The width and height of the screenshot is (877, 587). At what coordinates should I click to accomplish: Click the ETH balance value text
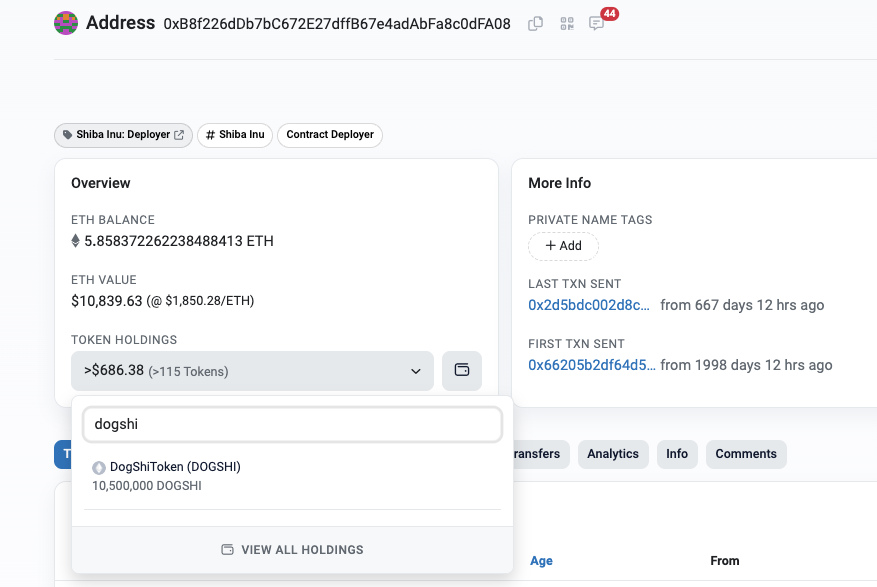[x=179, y=241]
